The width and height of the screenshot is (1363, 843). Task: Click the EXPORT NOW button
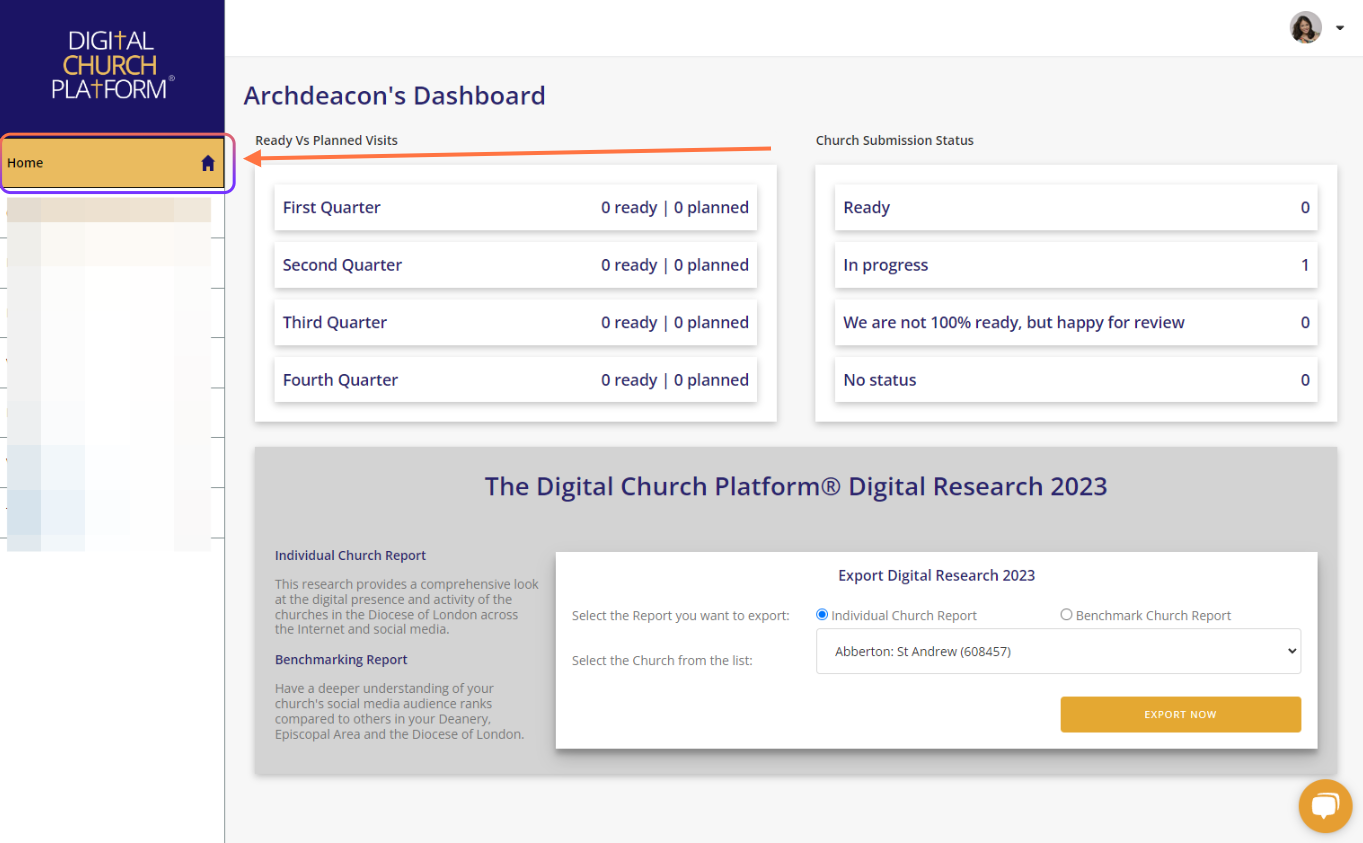(1180, 714)
